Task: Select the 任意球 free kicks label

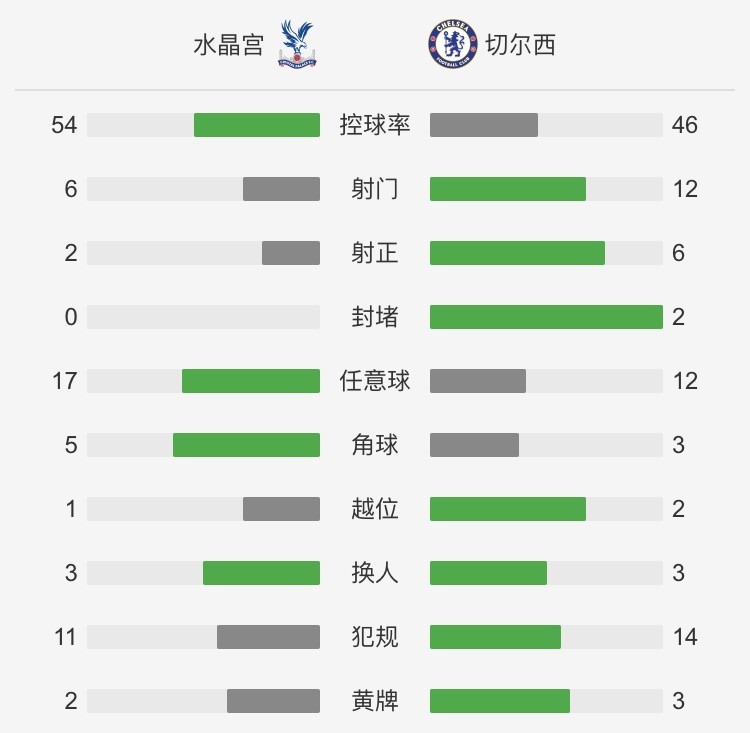Action: click(375, 381)
